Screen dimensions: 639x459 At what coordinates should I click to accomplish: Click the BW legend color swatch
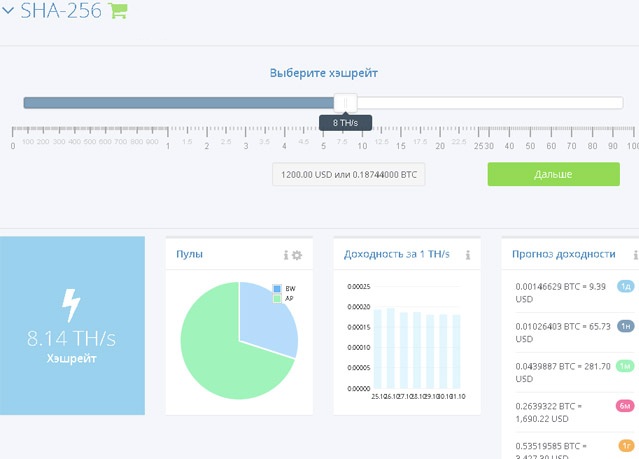click(x=277, y=289)
